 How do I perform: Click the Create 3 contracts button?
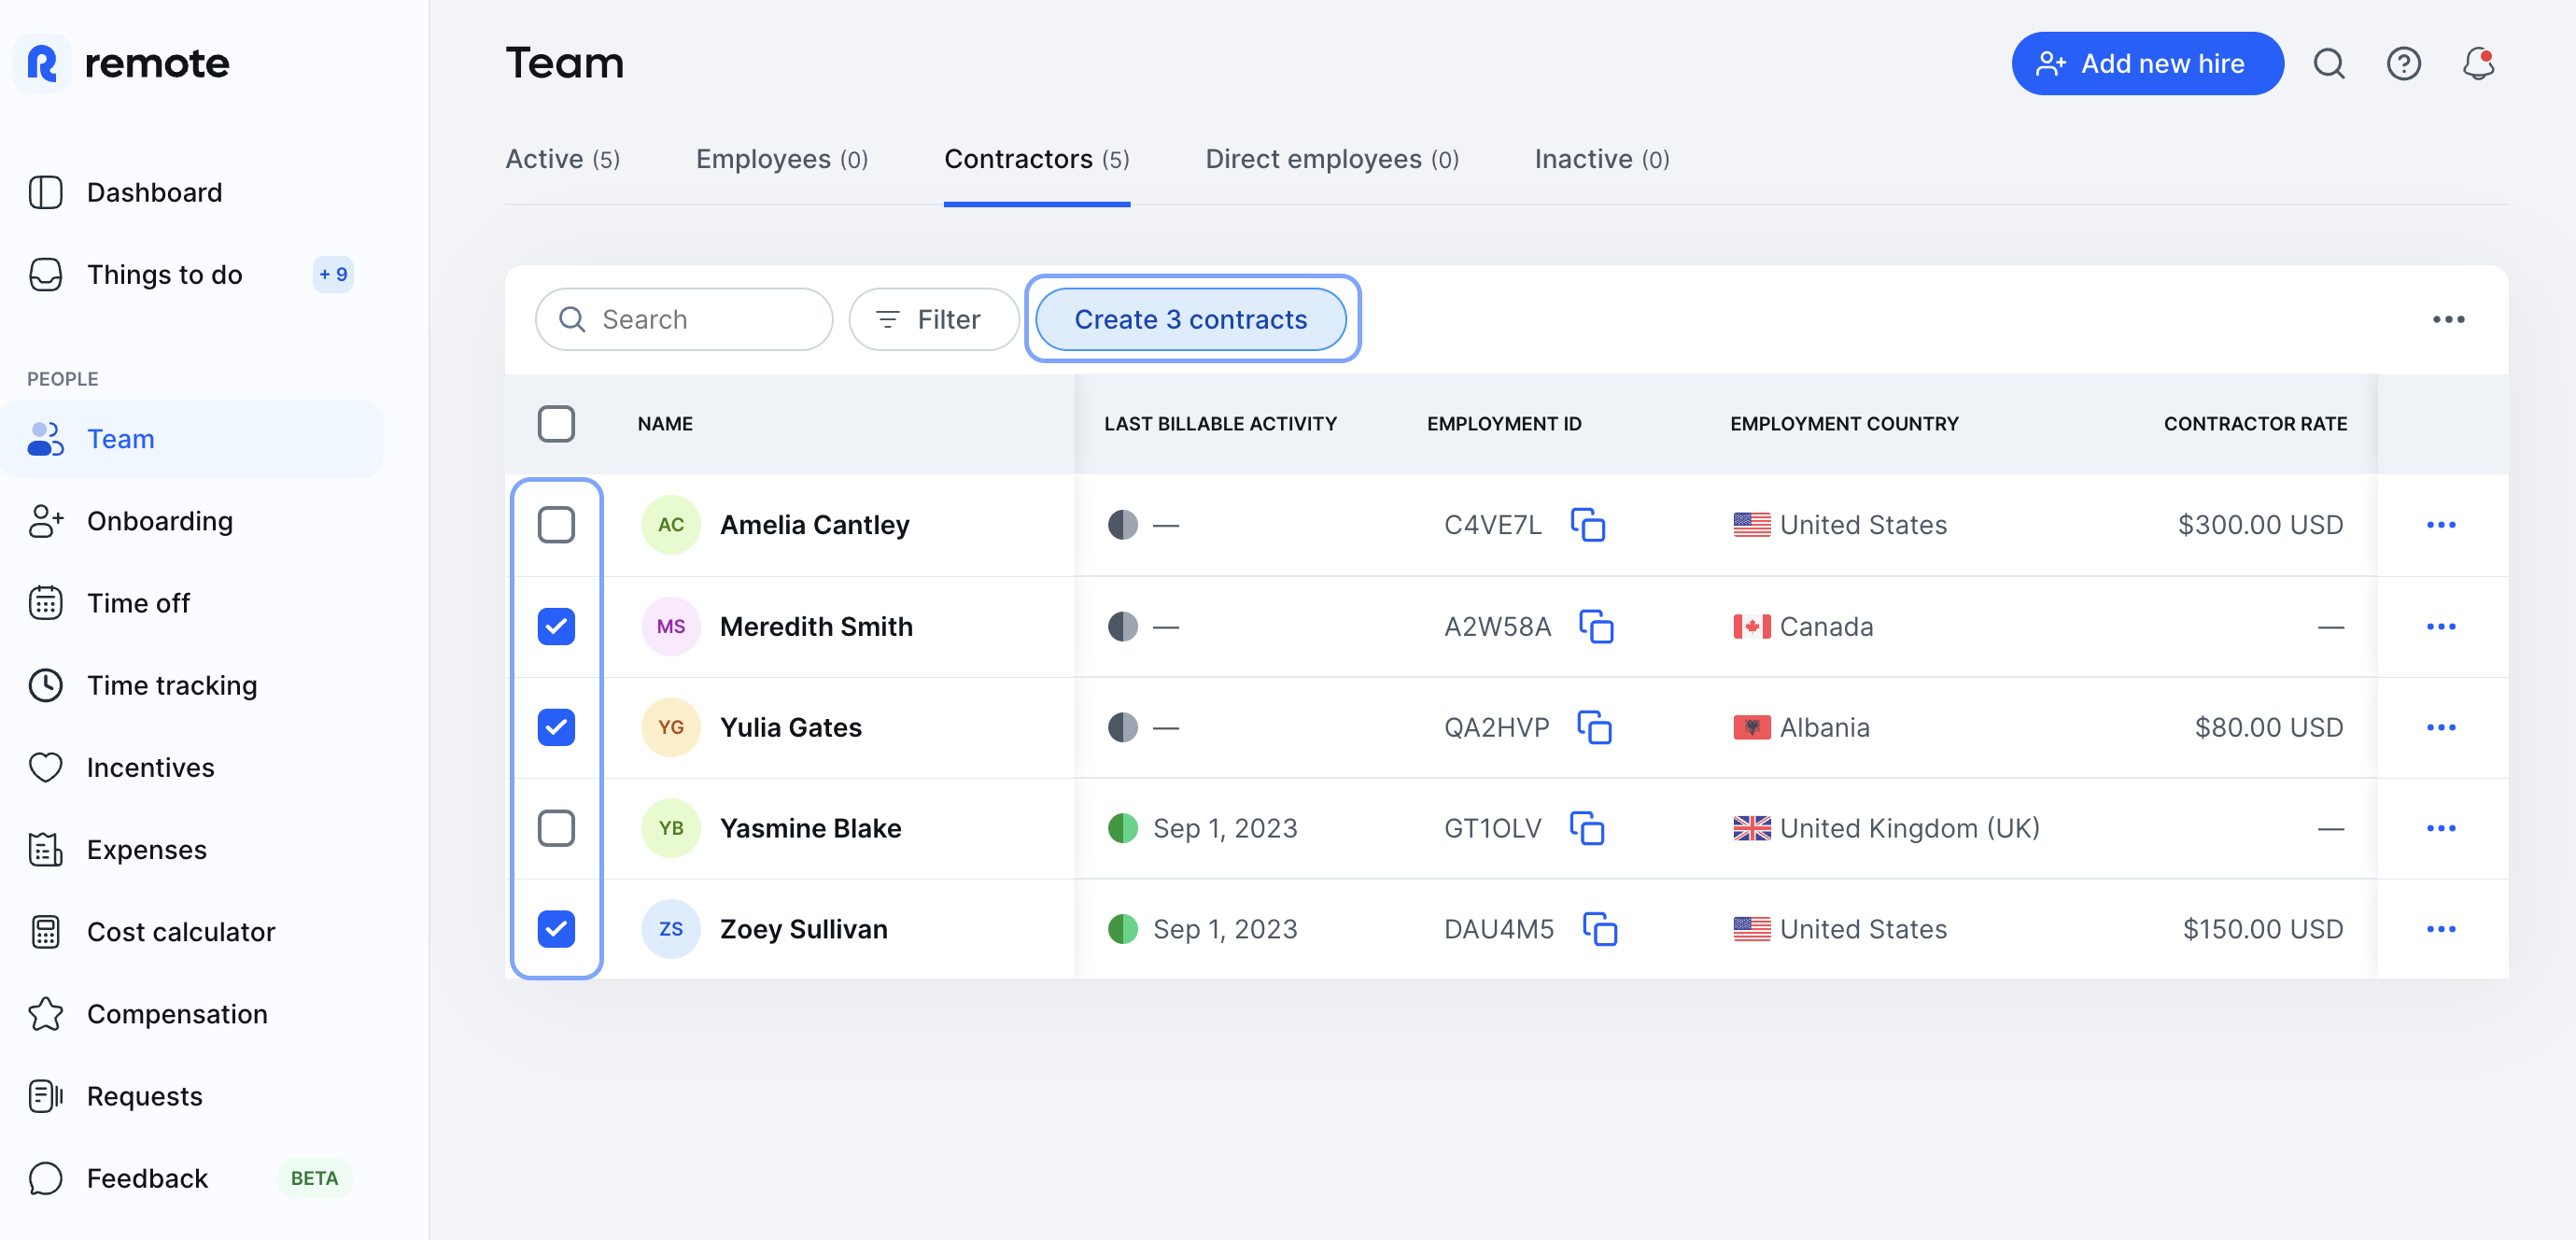1190,319
